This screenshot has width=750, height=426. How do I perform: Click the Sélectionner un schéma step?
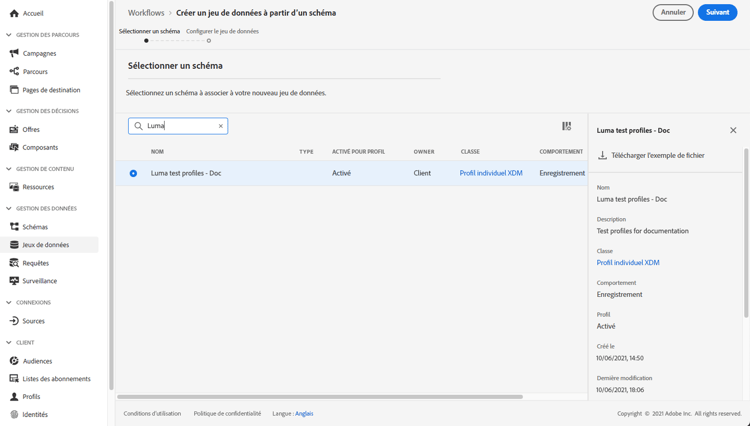point(149,32)
